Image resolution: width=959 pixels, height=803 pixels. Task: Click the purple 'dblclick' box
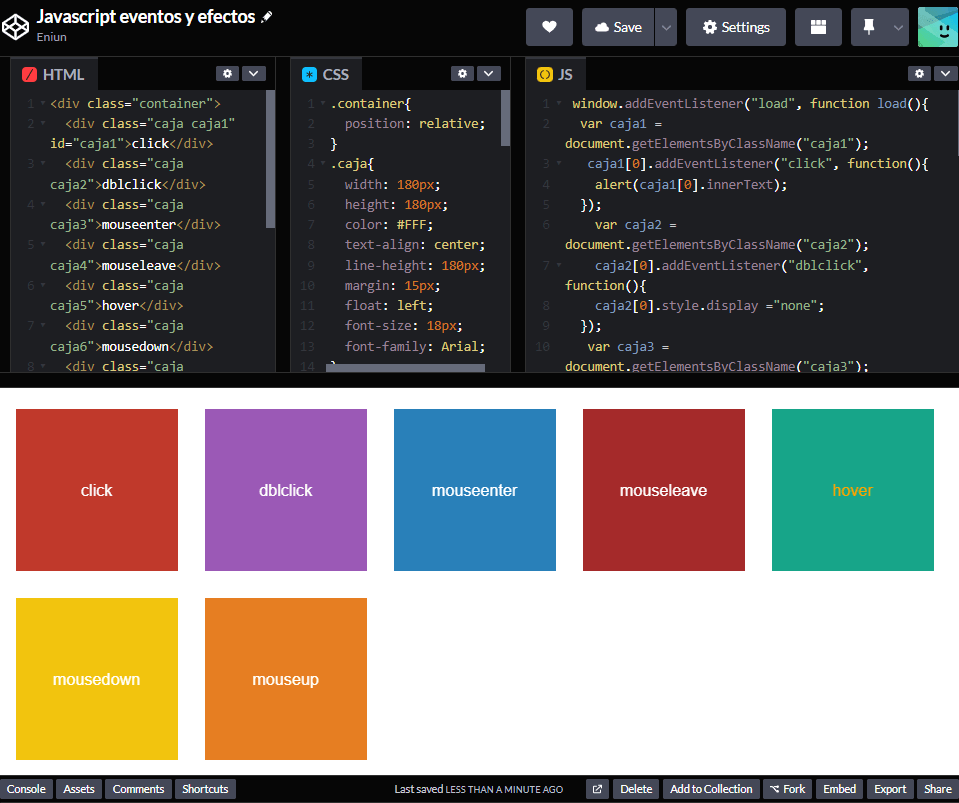[x=286, y=490]
